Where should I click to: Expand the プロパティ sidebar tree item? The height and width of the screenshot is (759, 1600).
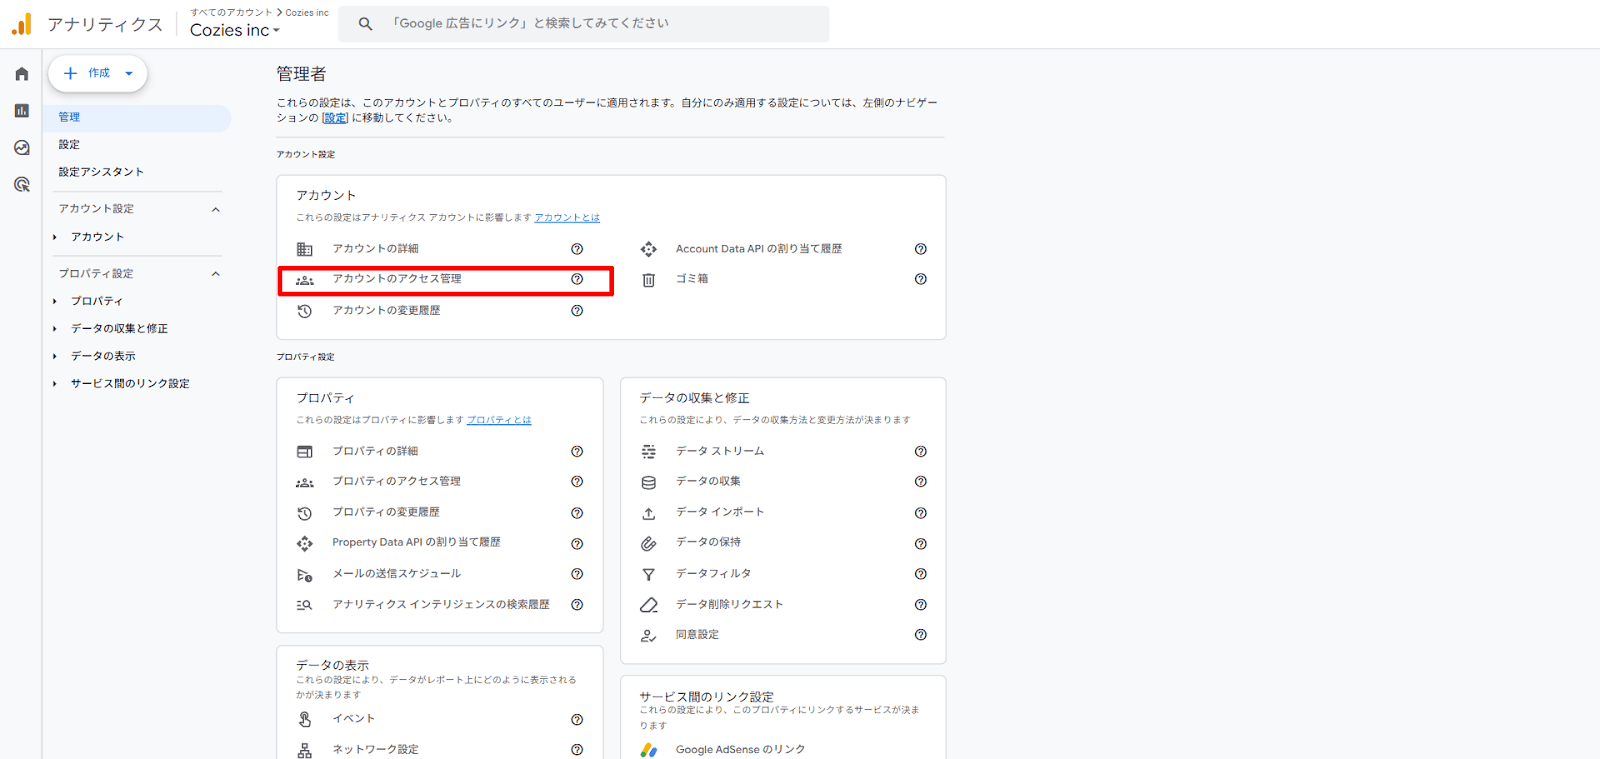55,301
